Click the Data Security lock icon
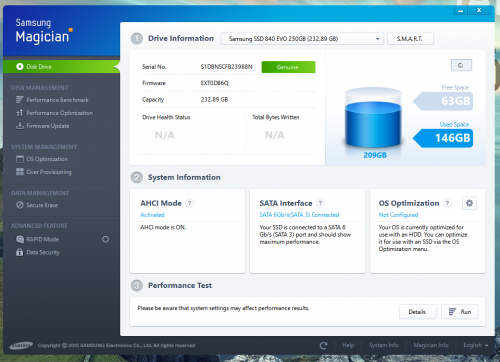500x362 pixels. click(x=20, y=252)
